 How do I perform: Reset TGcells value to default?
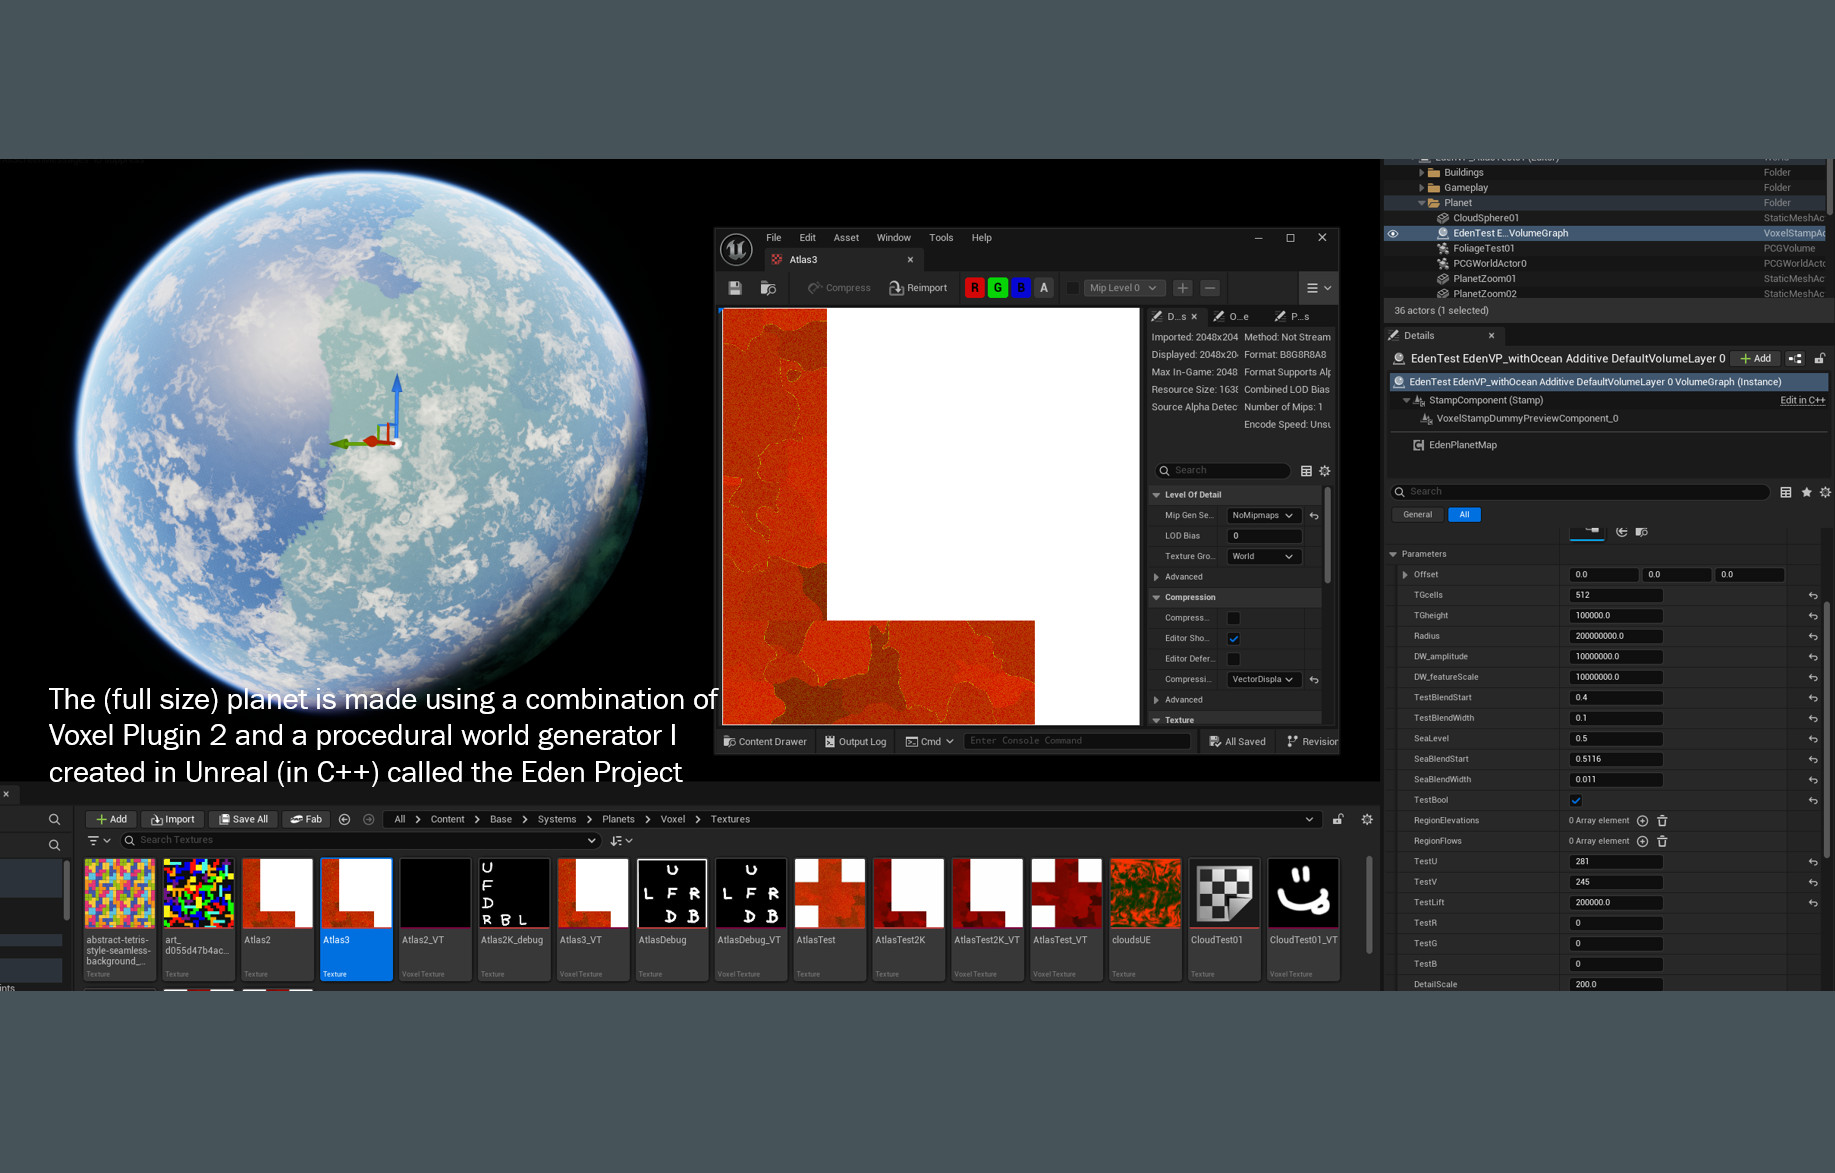coord(1813,596)
